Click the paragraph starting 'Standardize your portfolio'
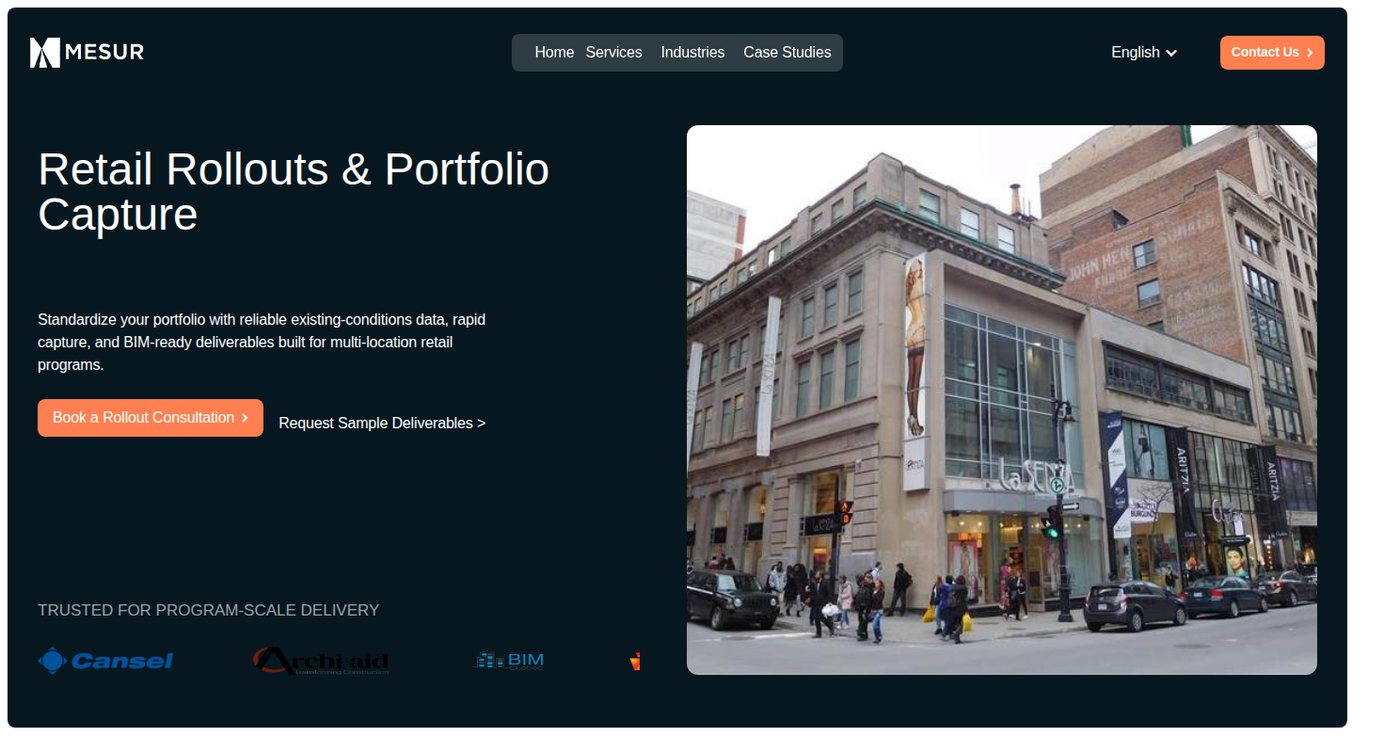Viewport: 1400px width, 753px height. pyautogui.click(x=262, y=342)
